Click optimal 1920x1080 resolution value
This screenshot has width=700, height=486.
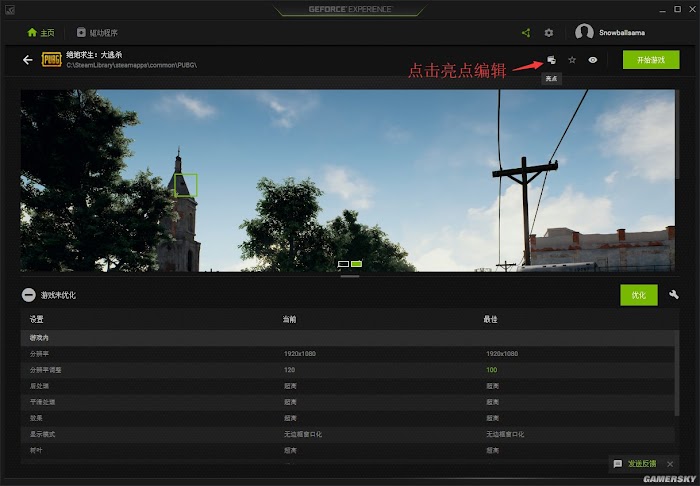[x=502, y=354]
